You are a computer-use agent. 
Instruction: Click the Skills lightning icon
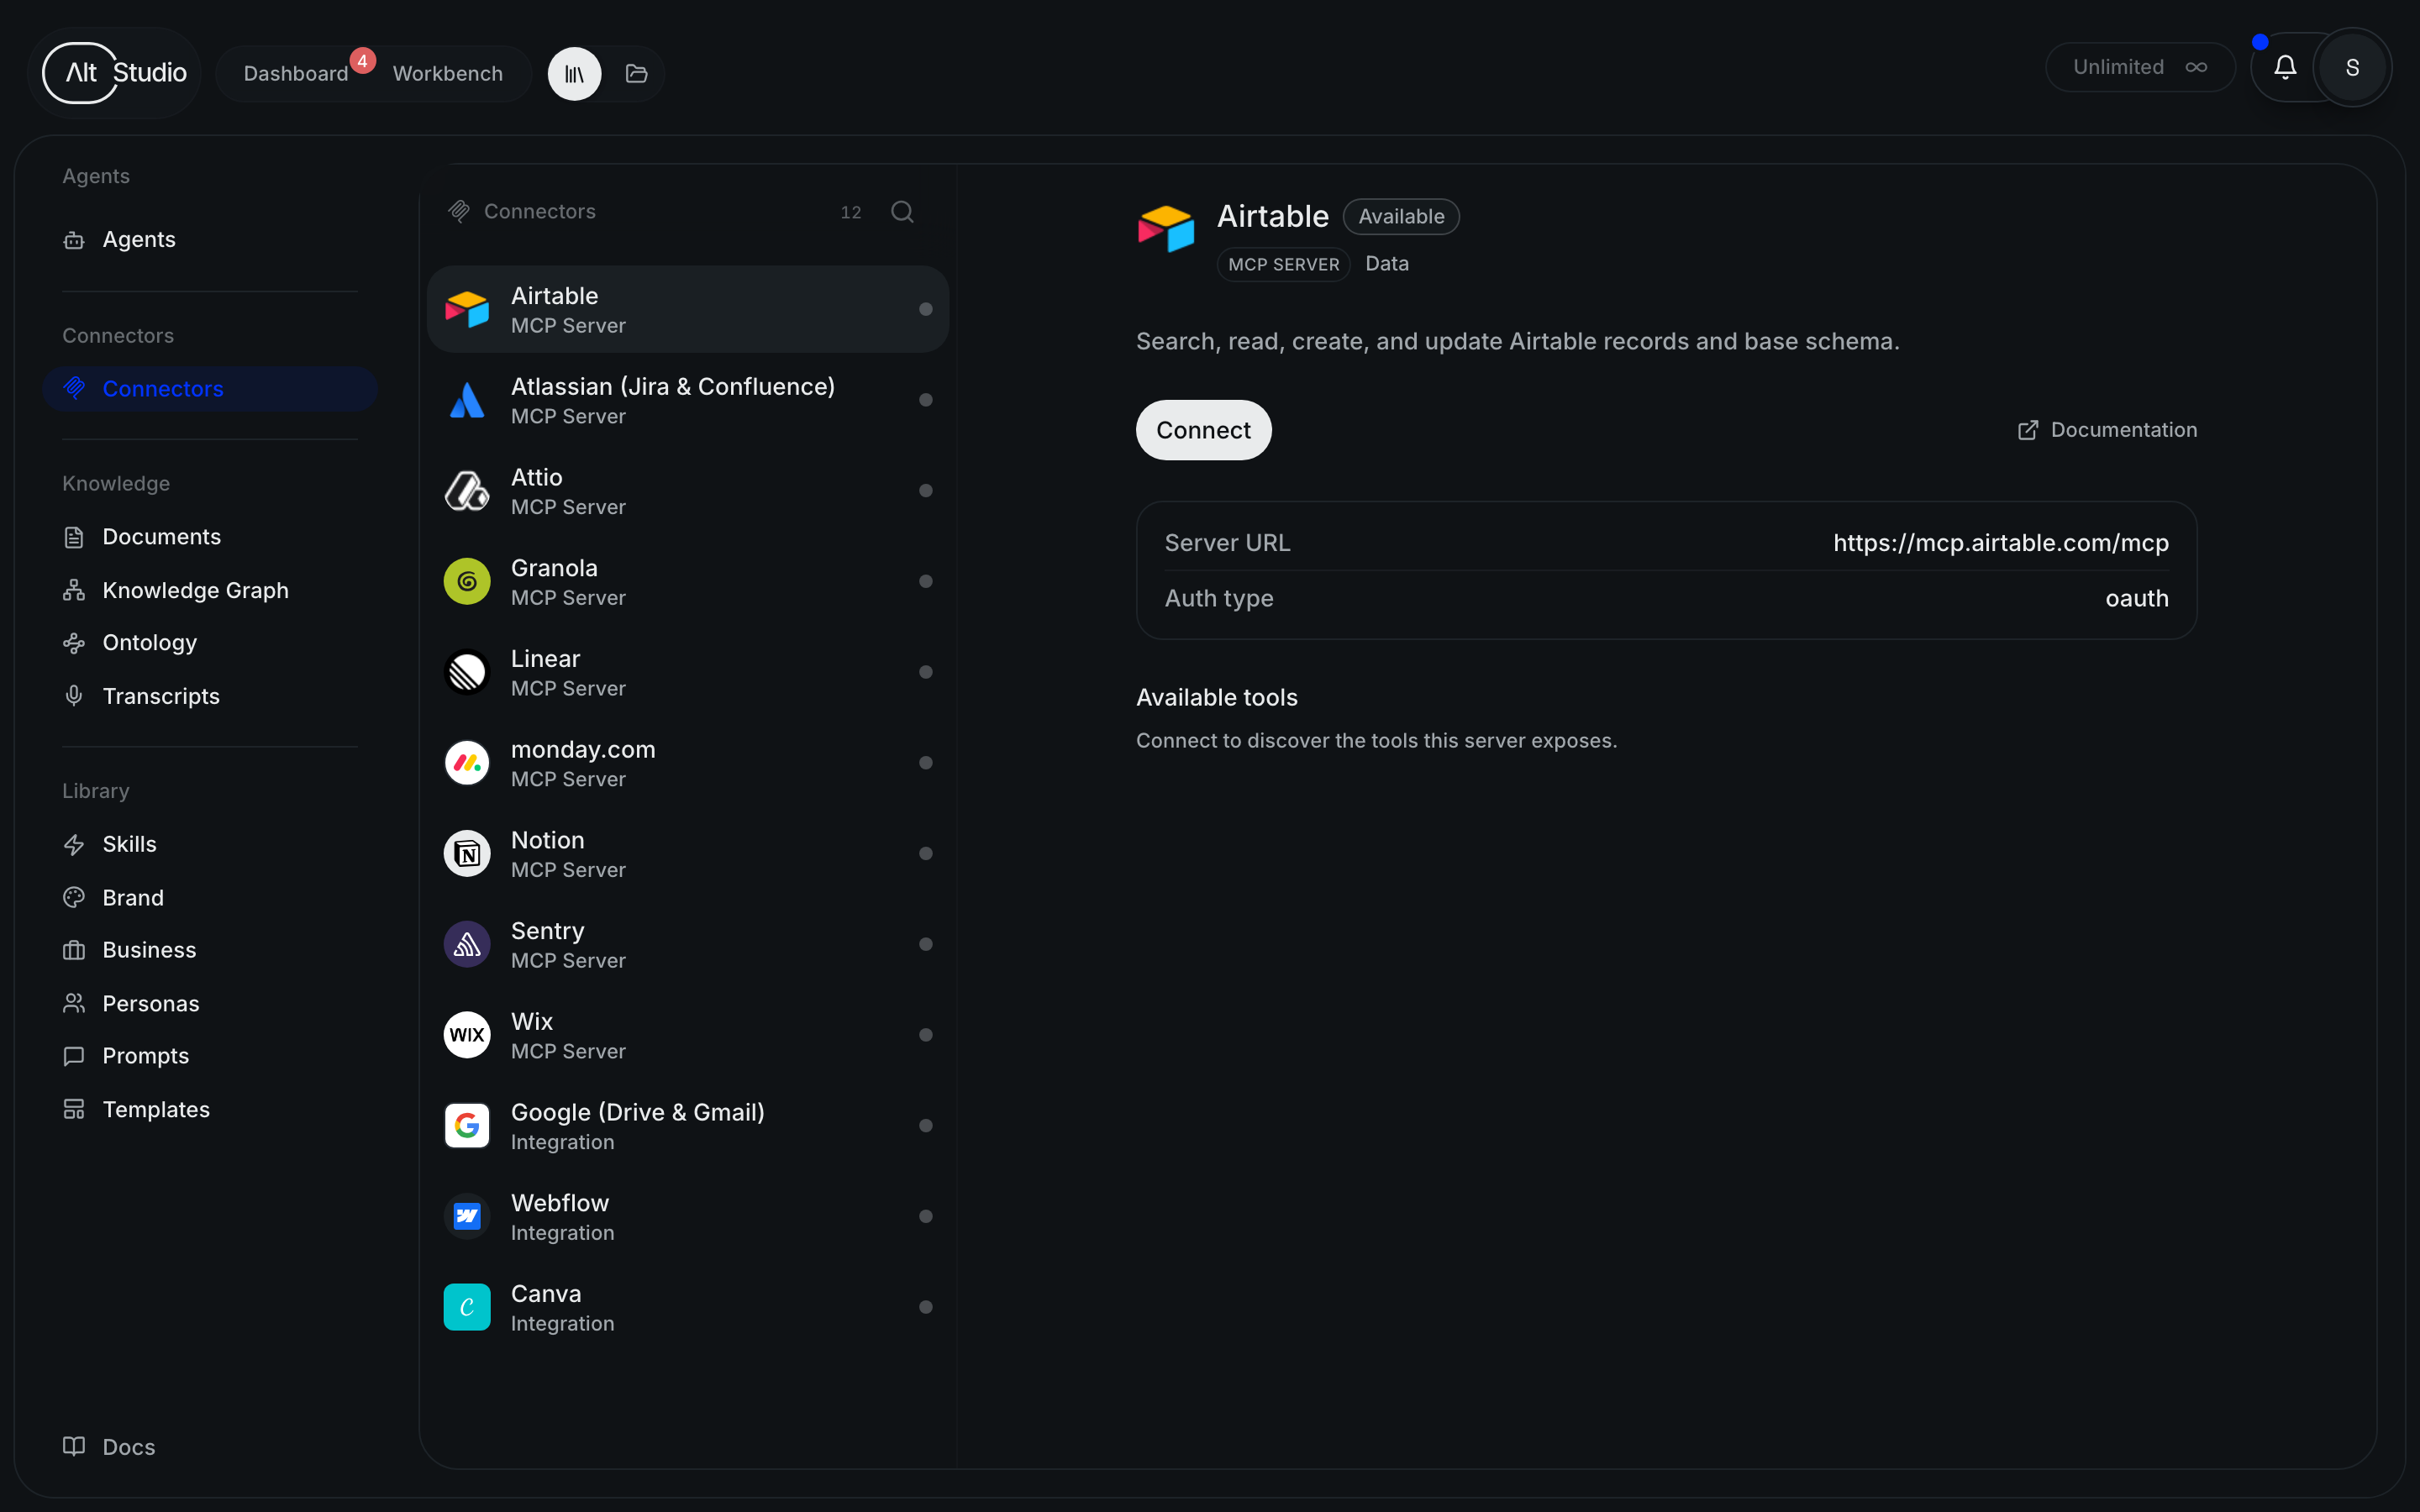(x=74, y=845)
